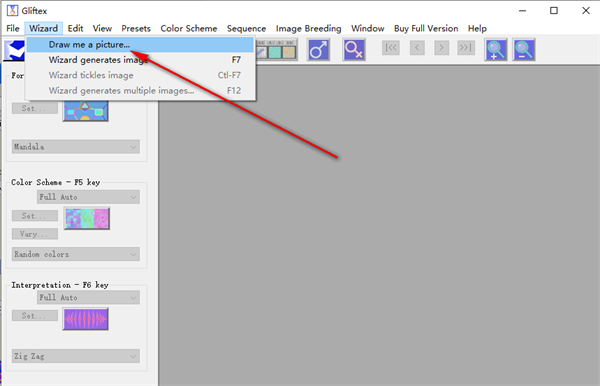Open the Presets menu
Image resolution: width=600 pixels, height=386 pixels.
136,29
